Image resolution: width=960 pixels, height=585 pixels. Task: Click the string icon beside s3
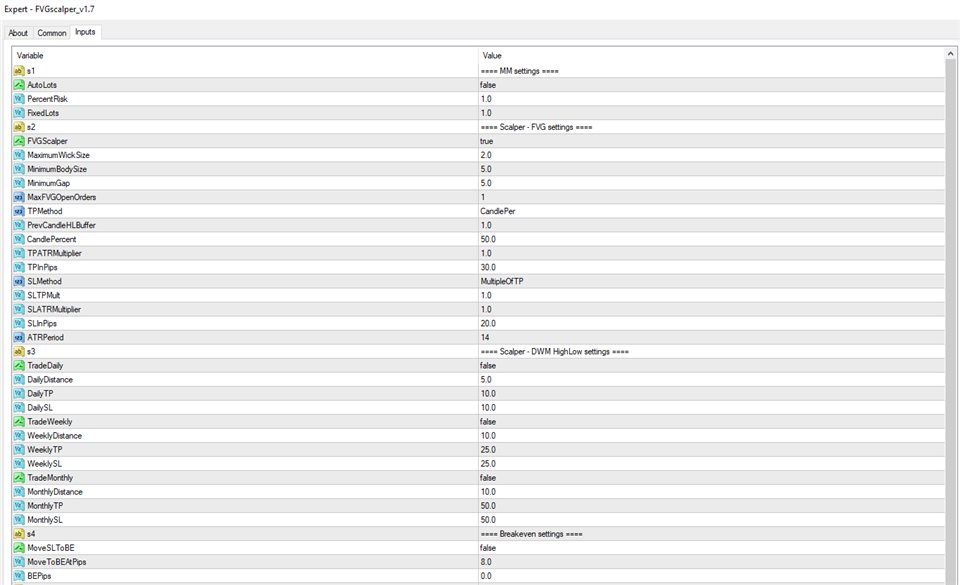click(19, 352)
